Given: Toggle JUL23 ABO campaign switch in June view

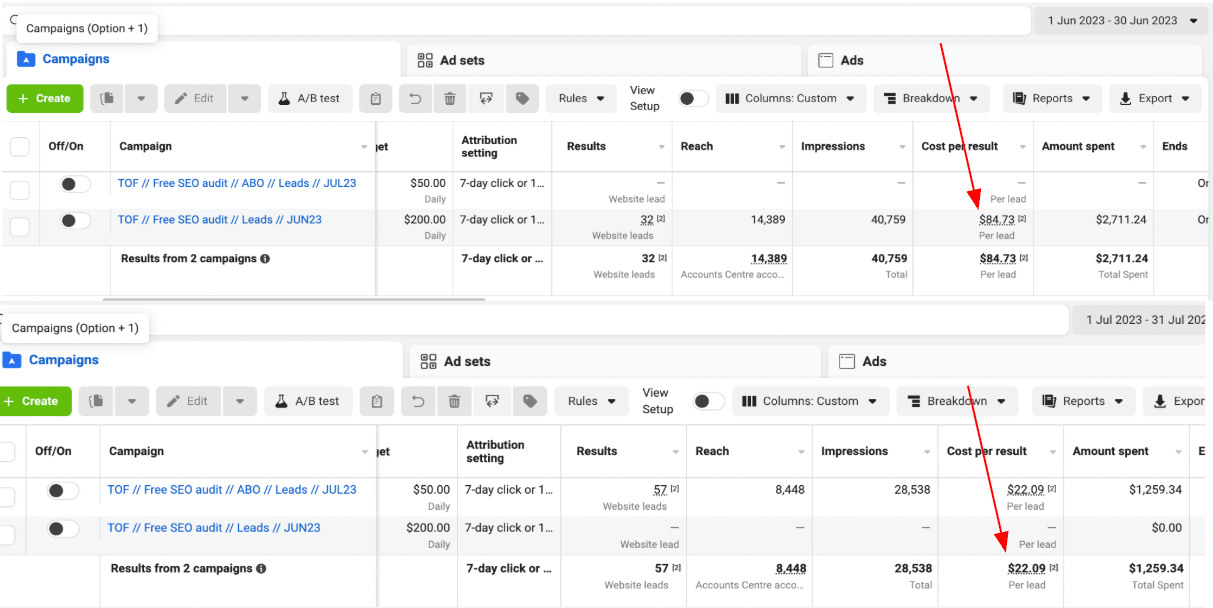Looking at the screenshot, I should click(x=75, y=184).
